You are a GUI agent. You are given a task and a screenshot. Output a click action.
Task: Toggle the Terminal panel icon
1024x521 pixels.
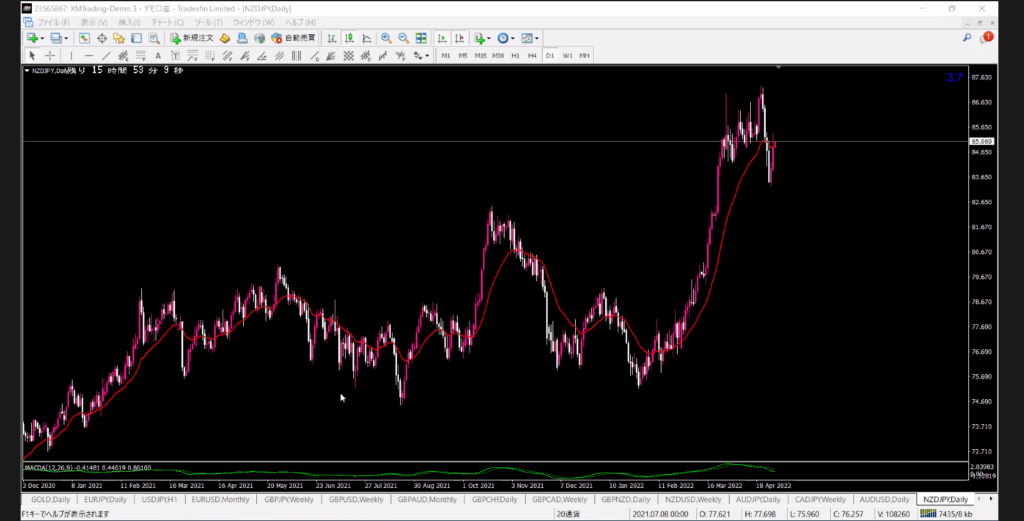136,39
